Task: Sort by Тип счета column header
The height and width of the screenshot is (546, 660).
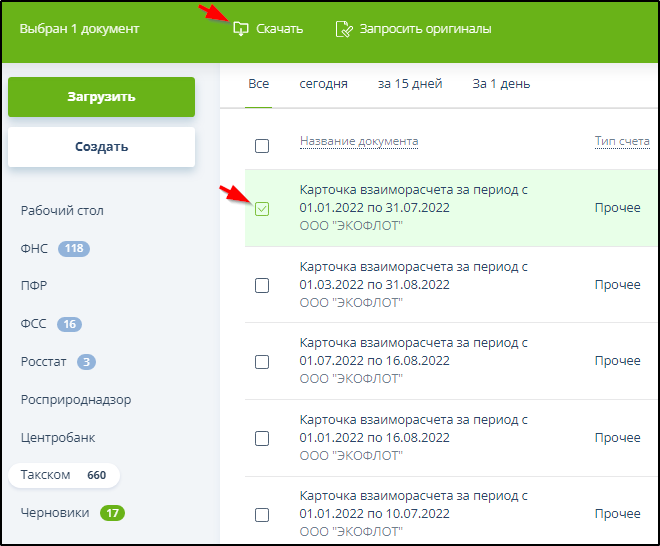Action: click(x=622, y=141)
